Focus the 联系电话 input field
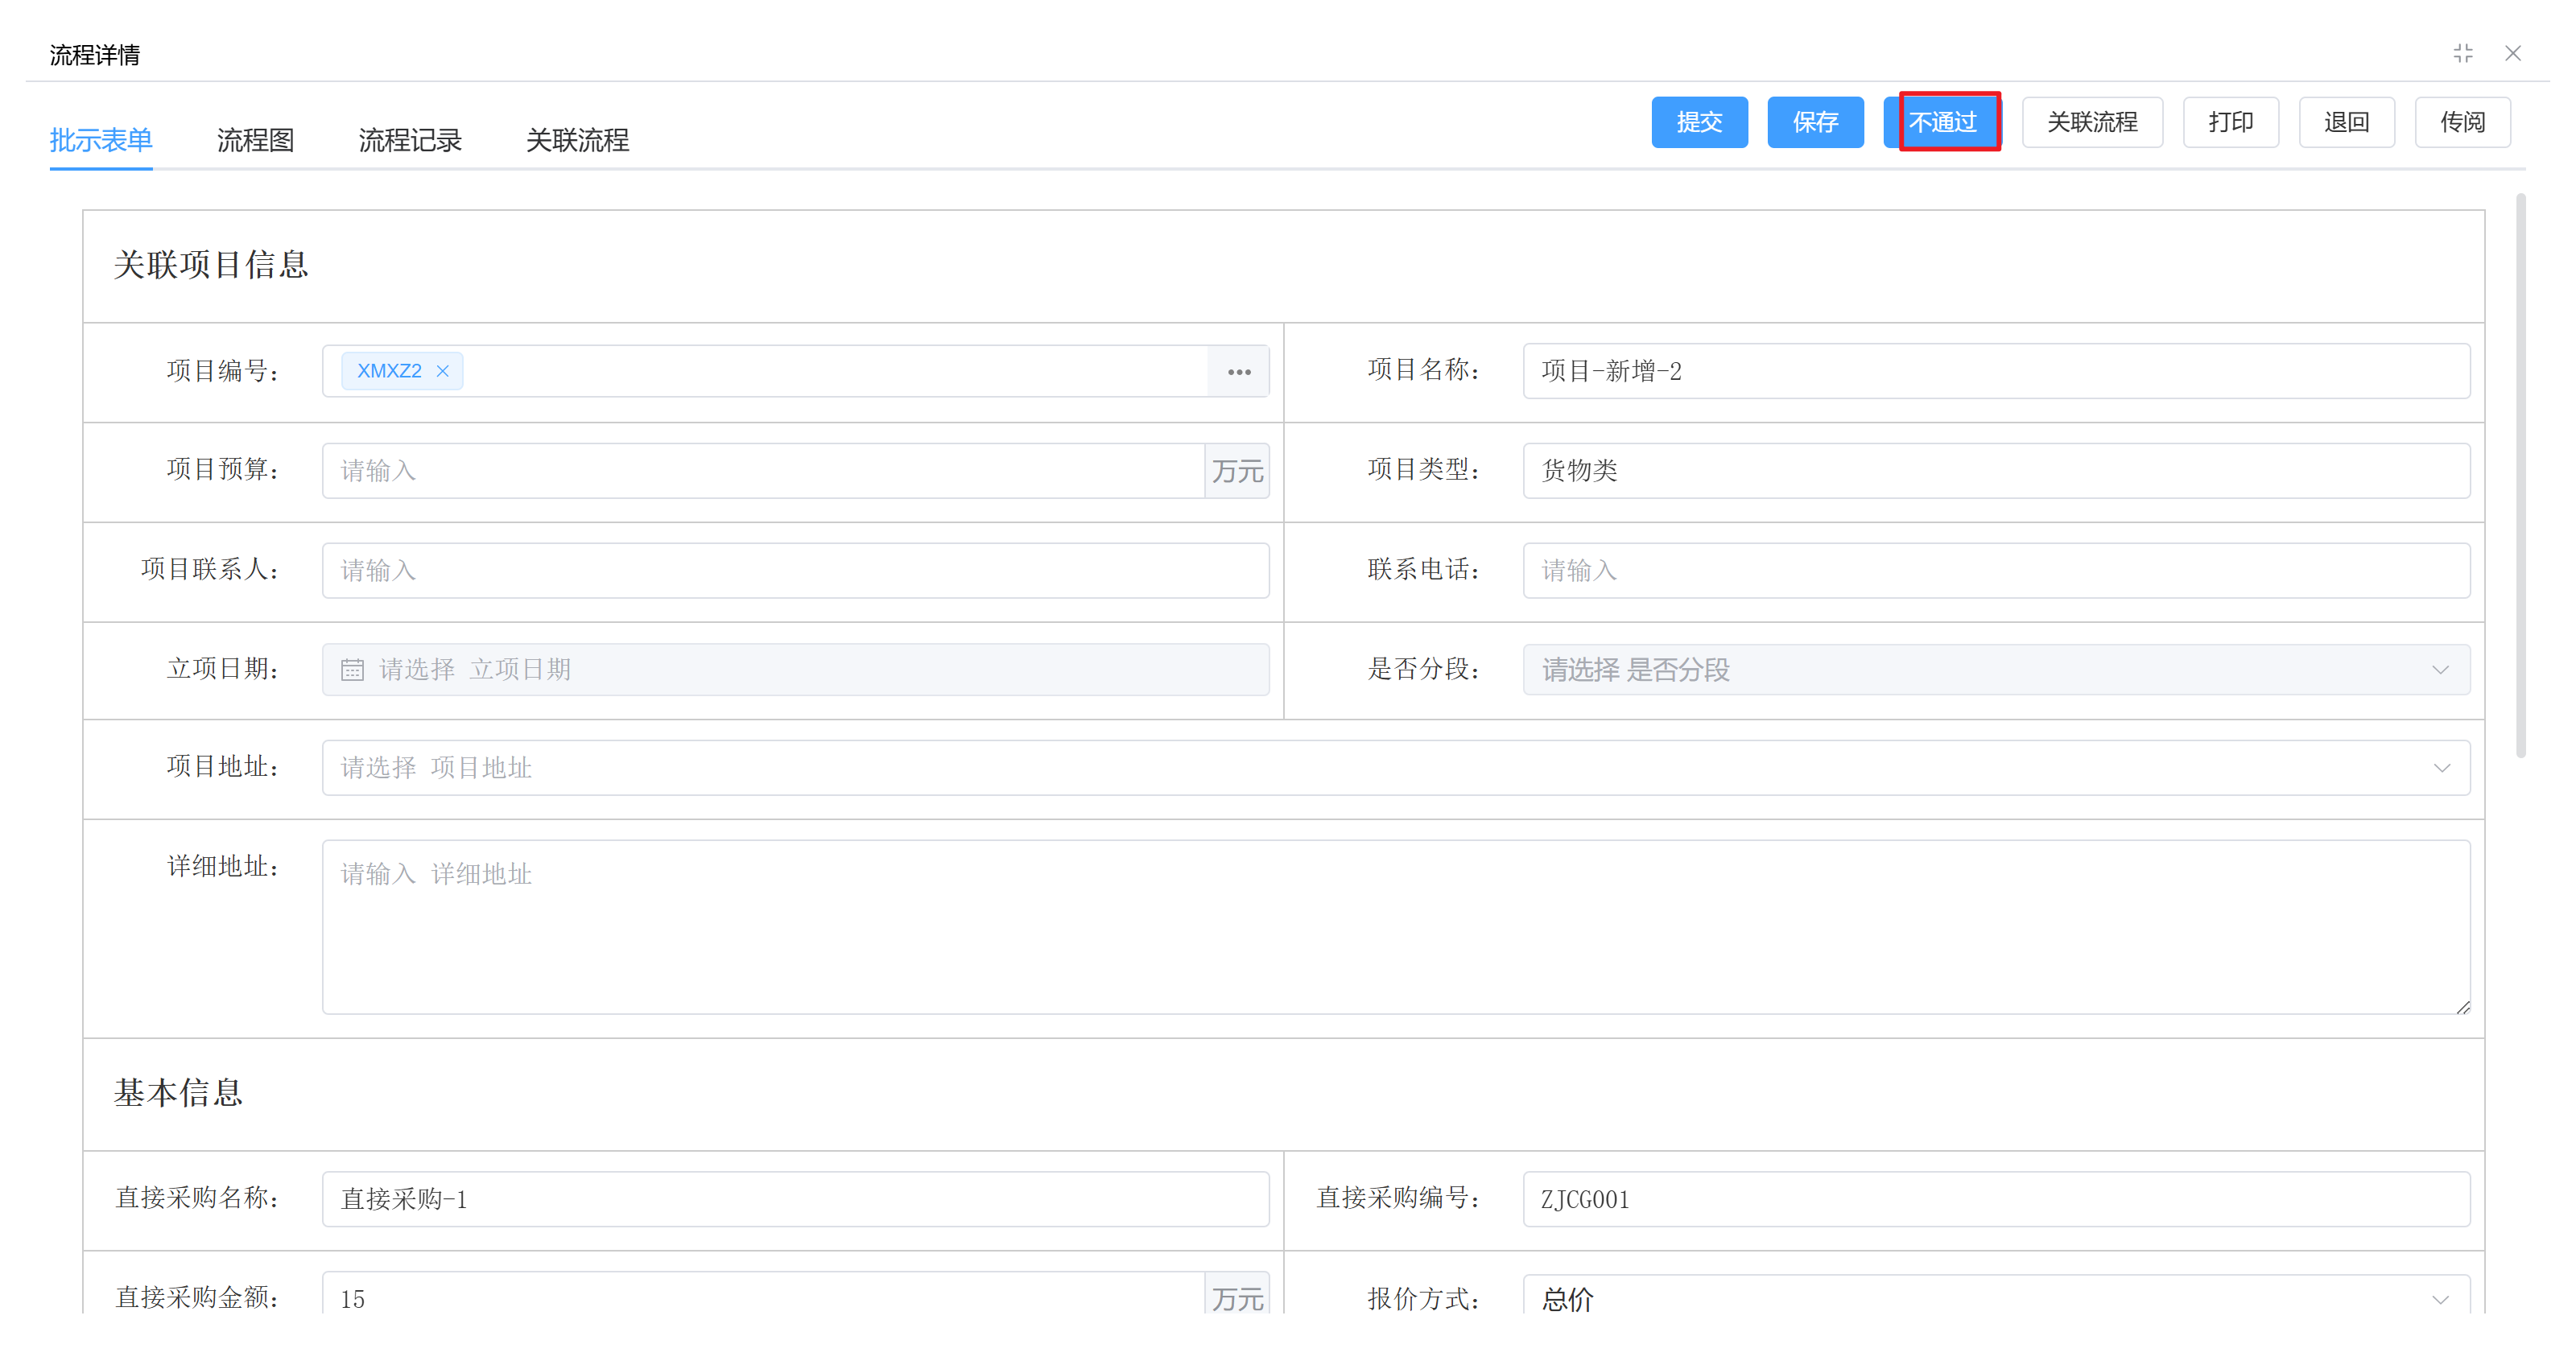 pyautogui.click(x=1996, y=571)
